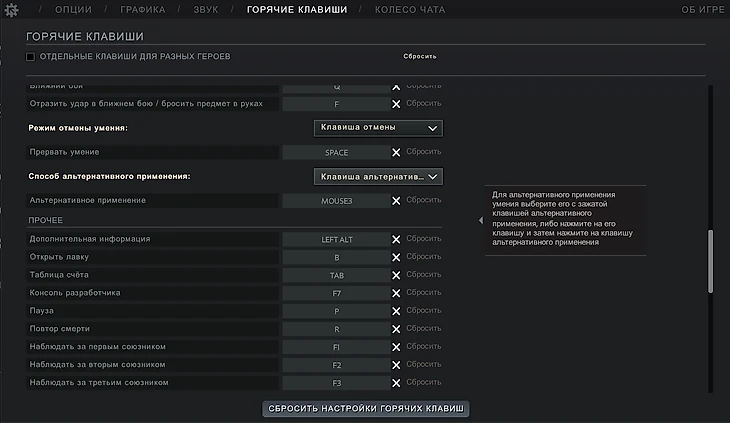Viewport: 730px width, 423px height.
Task: Remove F7 developer console binding via X
Action: 396,292
